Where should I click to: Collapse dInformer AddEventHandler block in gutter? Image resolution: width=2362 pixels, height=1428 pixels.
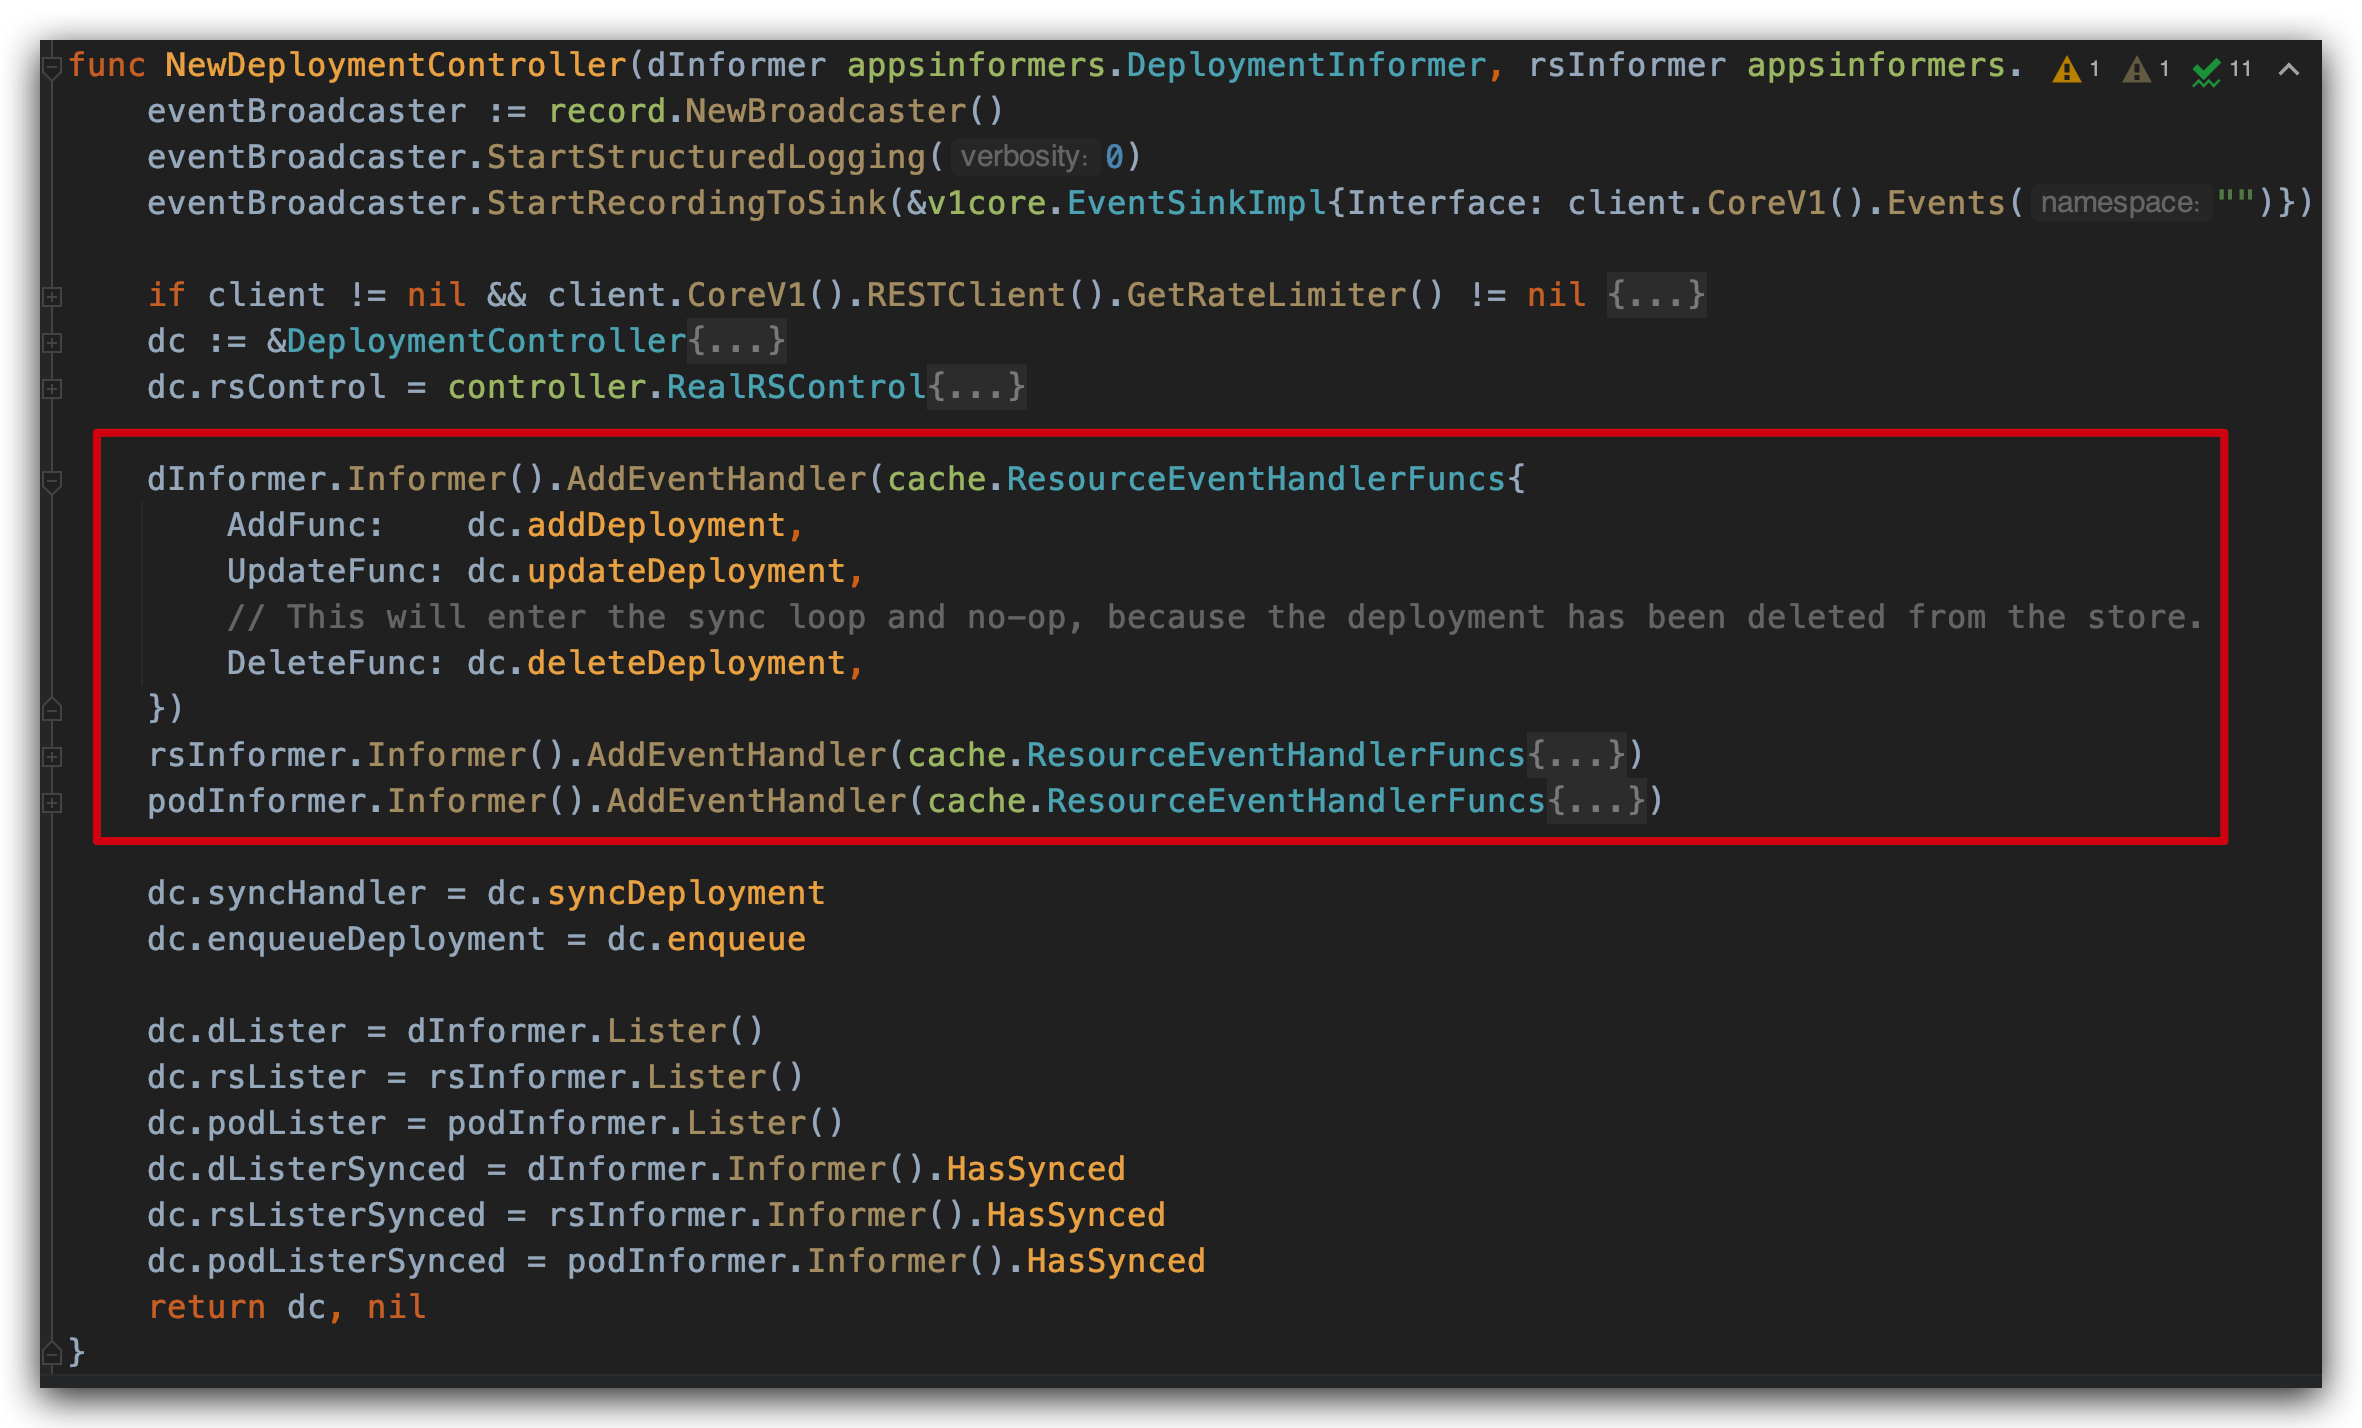pos(52,481)
